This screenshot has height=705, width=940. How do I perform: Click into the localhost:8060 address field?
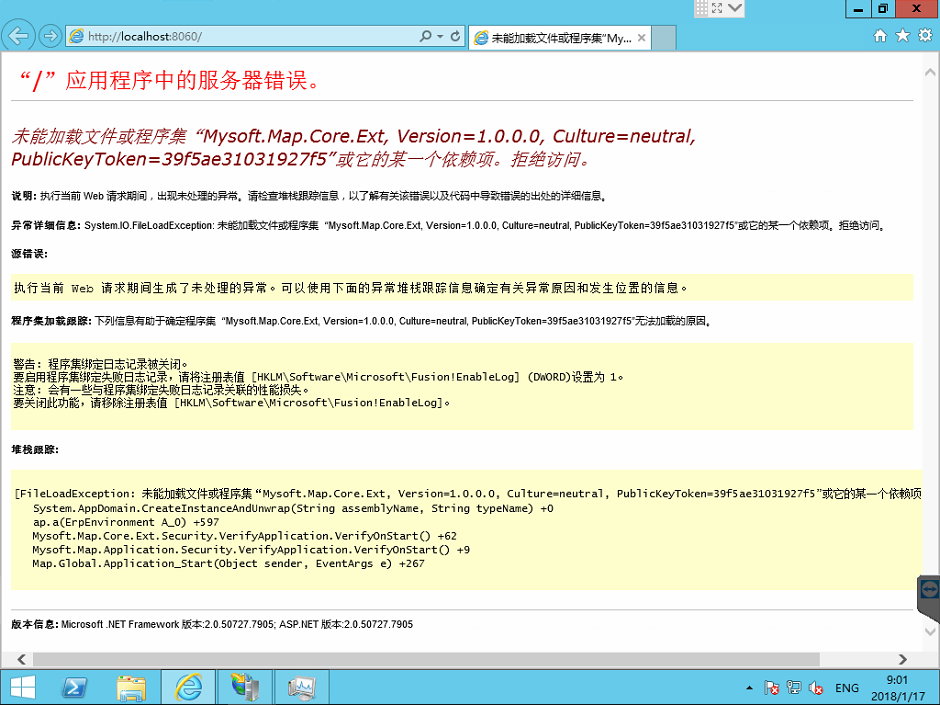click(250, 36)
